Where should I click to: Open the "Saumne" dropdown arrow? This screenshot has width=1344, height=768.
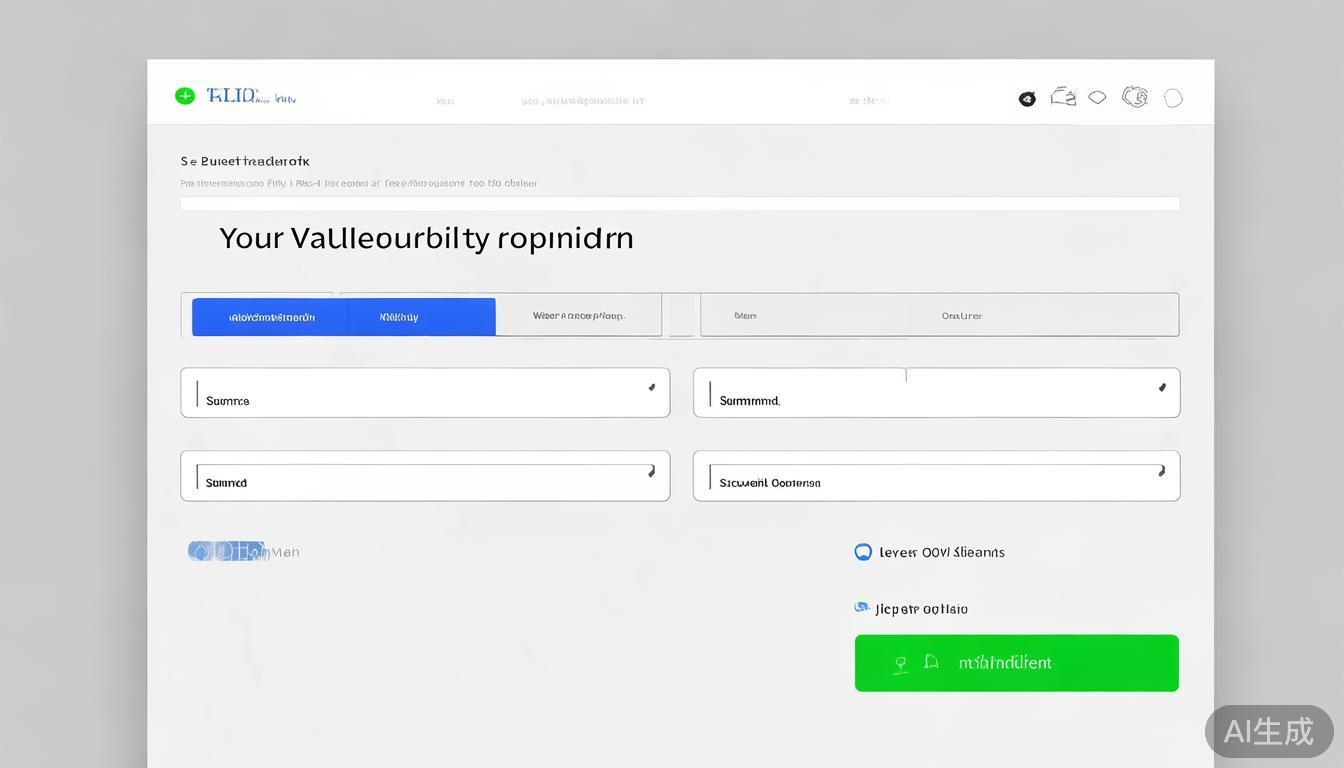click(651, 388)
